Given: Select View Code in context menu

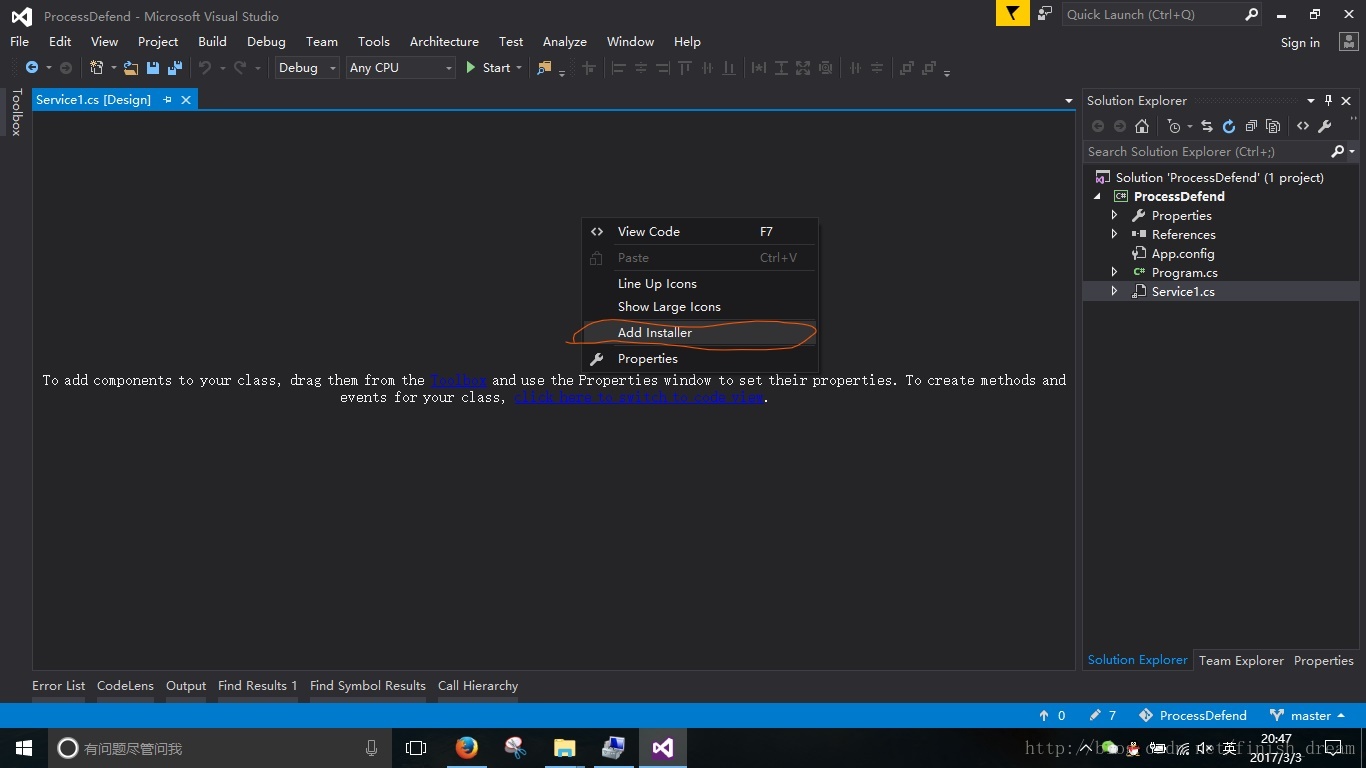Looking at the screenshot, I should [700, 232].
